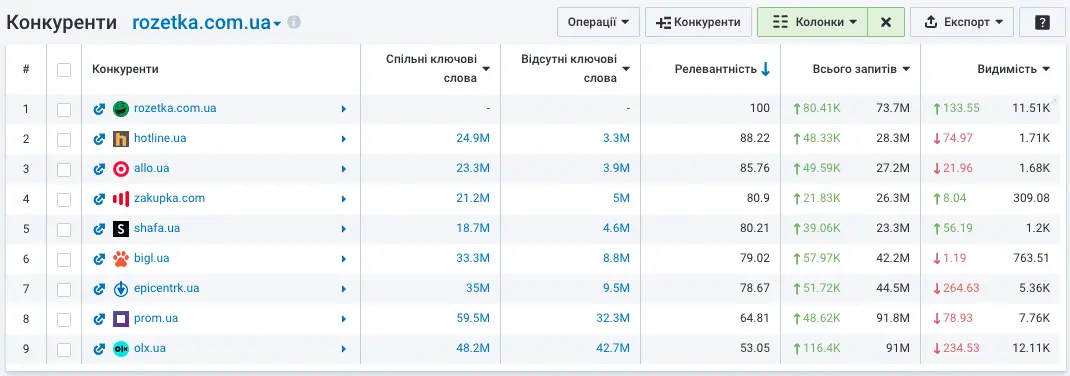Open shafa.ua external link icon
The width and height of the screenshot is (1070, 376).
pyautogui.click(x=99, y=229)
